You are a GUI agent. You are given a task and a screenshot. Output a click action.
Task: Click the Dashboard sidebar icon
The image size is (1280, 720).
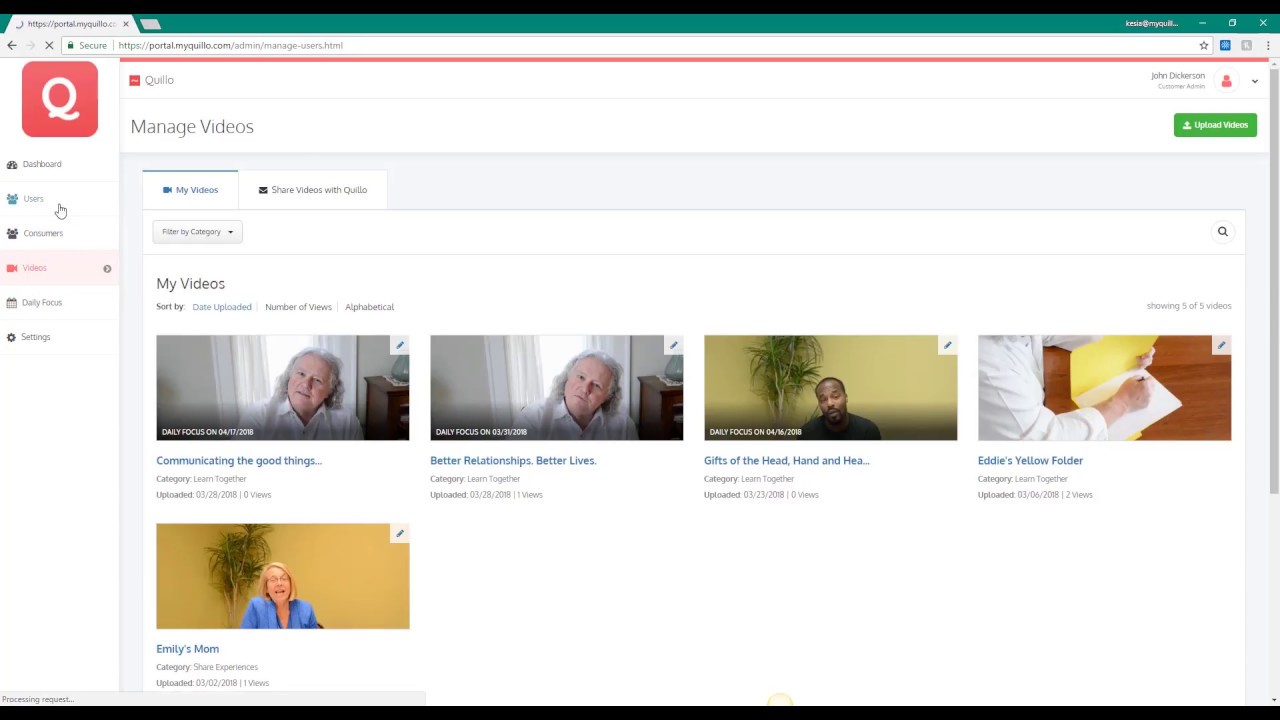point(12,164)
